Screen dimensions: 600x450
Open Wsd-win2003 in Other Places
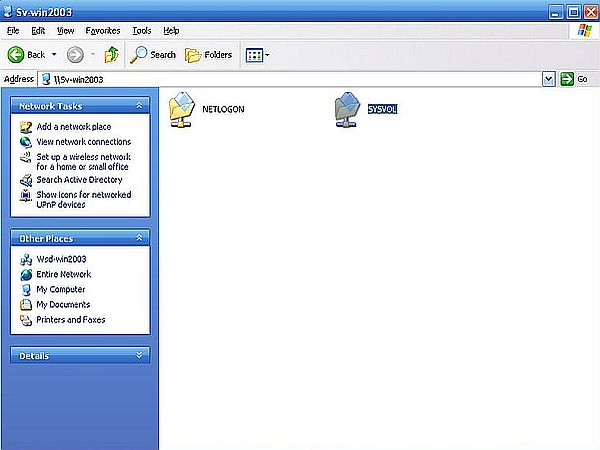tap(61, 259)
